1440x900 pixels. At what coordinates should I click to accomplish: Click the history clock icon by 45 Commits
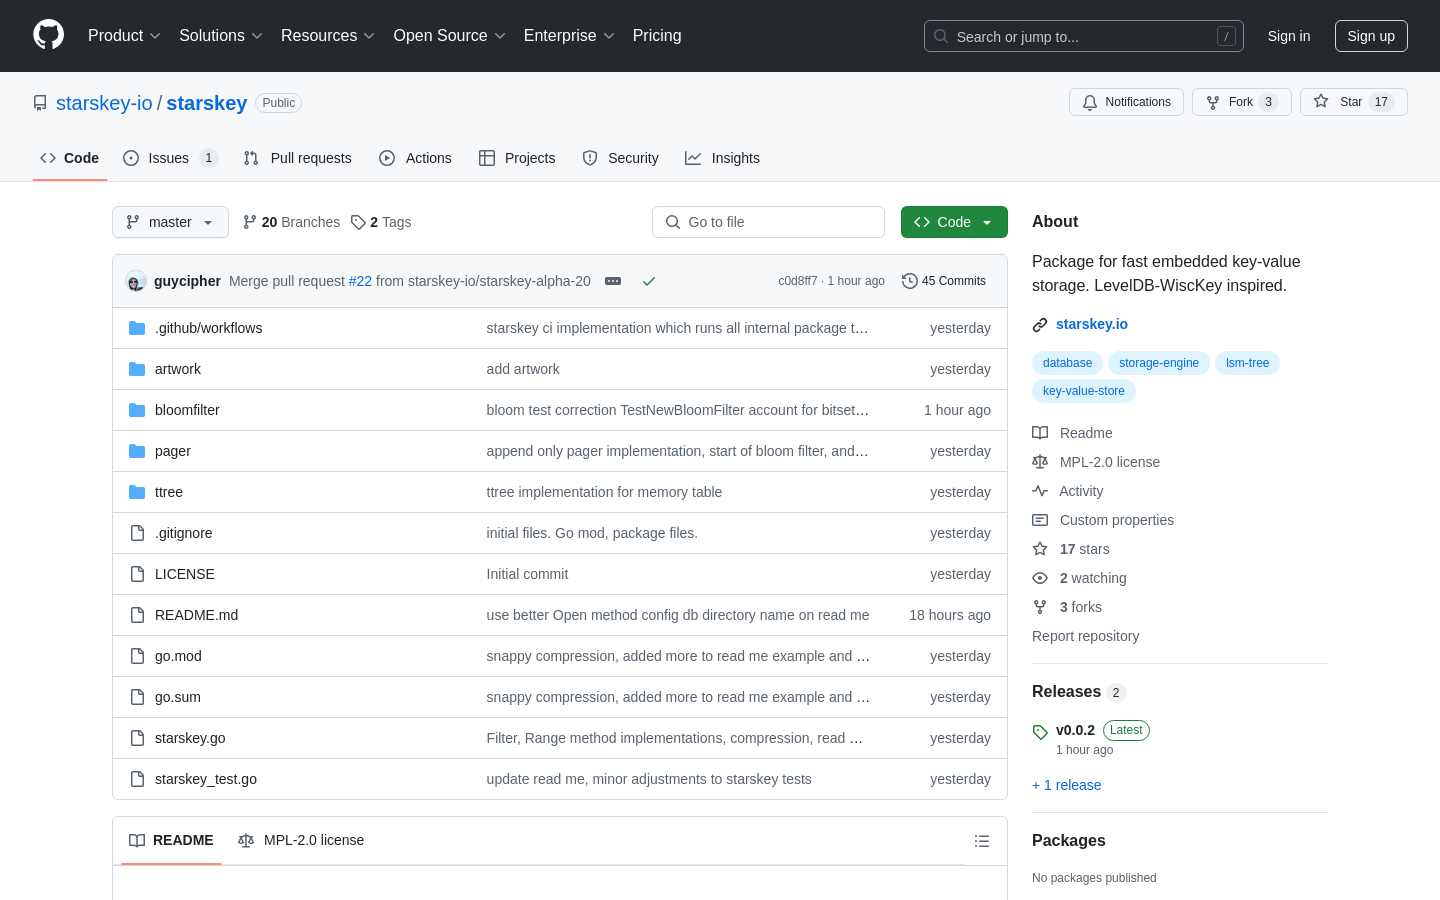(909, 281)
